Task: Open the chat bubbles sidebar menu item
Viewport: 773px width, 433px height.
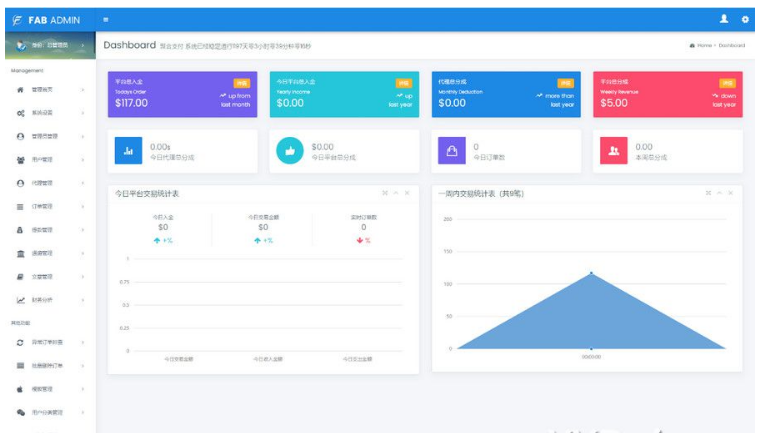Action: click(21, 411)
